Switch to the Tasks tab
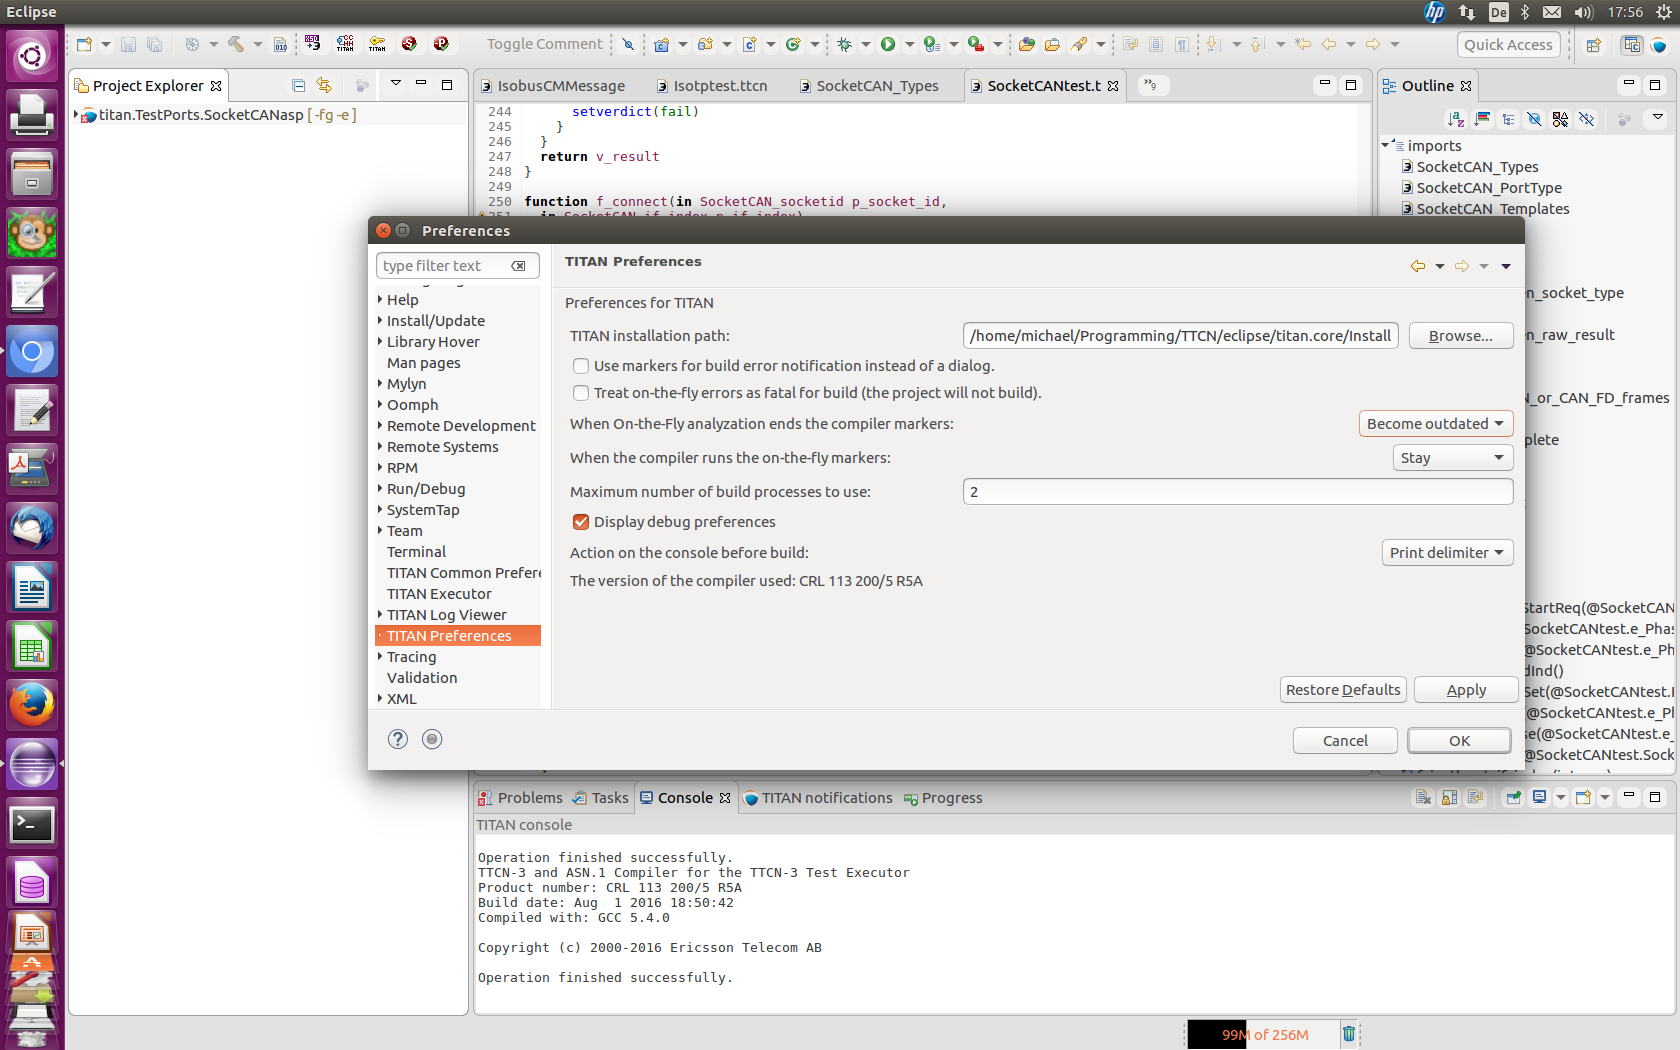 pyautogui.click(x=600, y=798)
